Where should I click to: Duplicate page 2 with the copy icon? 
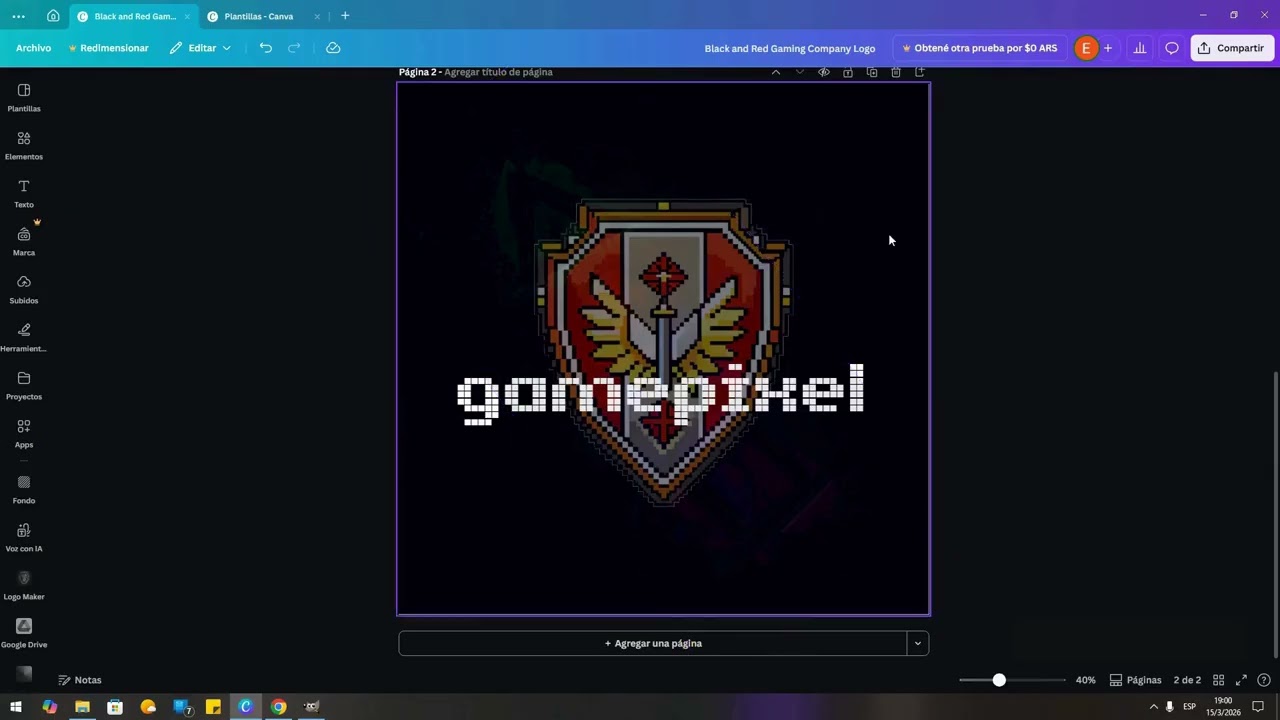[872, 72]
